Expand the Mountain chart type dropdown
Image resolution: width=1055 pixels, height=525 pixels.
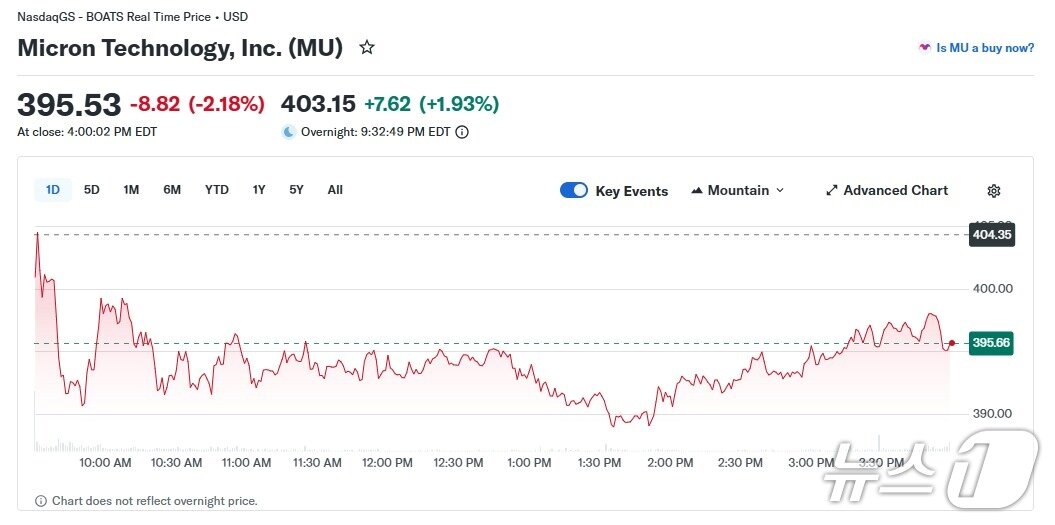tap(780, 191)
